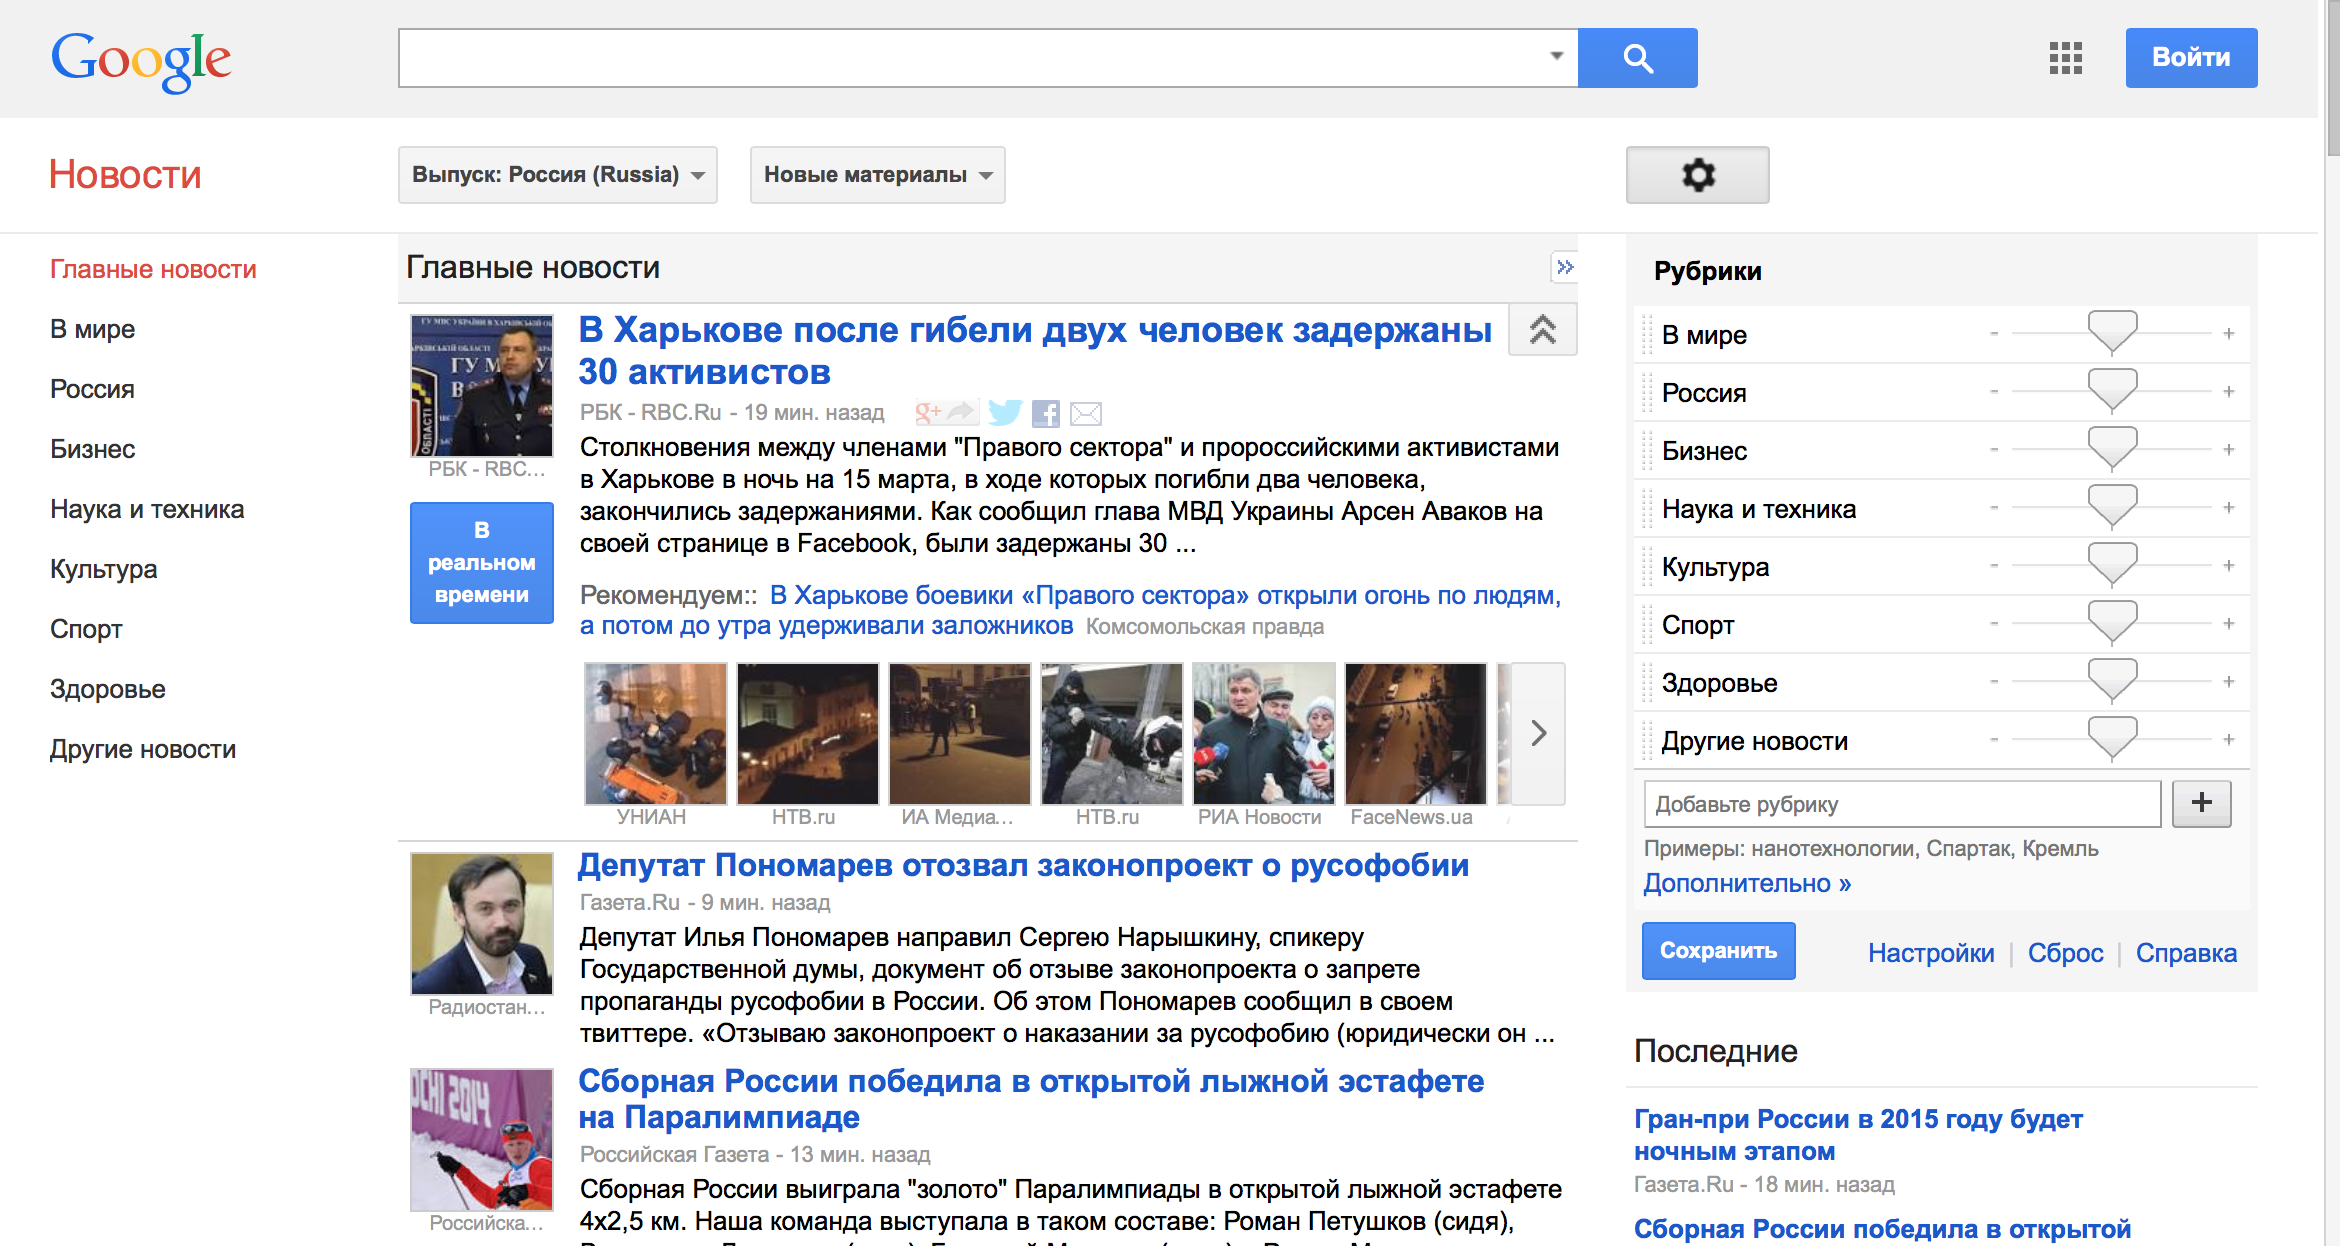Select Культура in the left menu

coord(104,569)
